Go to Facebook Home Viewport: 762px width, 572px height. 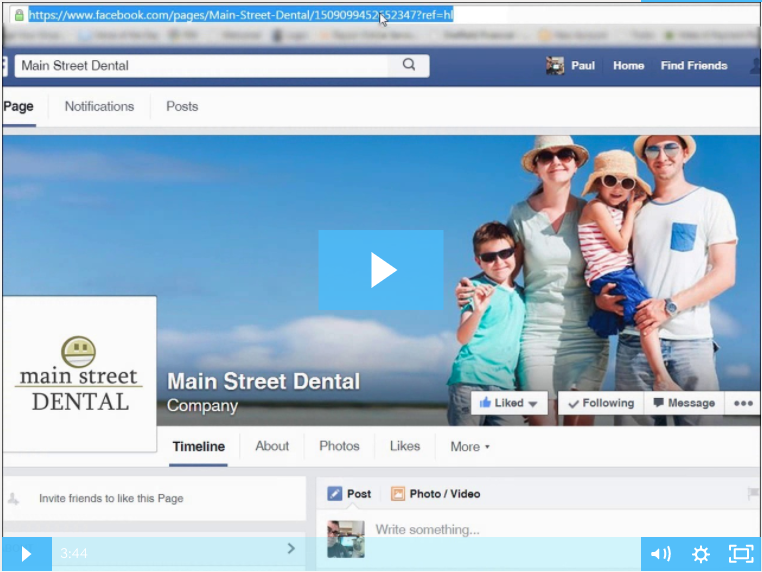pos(628,66)
